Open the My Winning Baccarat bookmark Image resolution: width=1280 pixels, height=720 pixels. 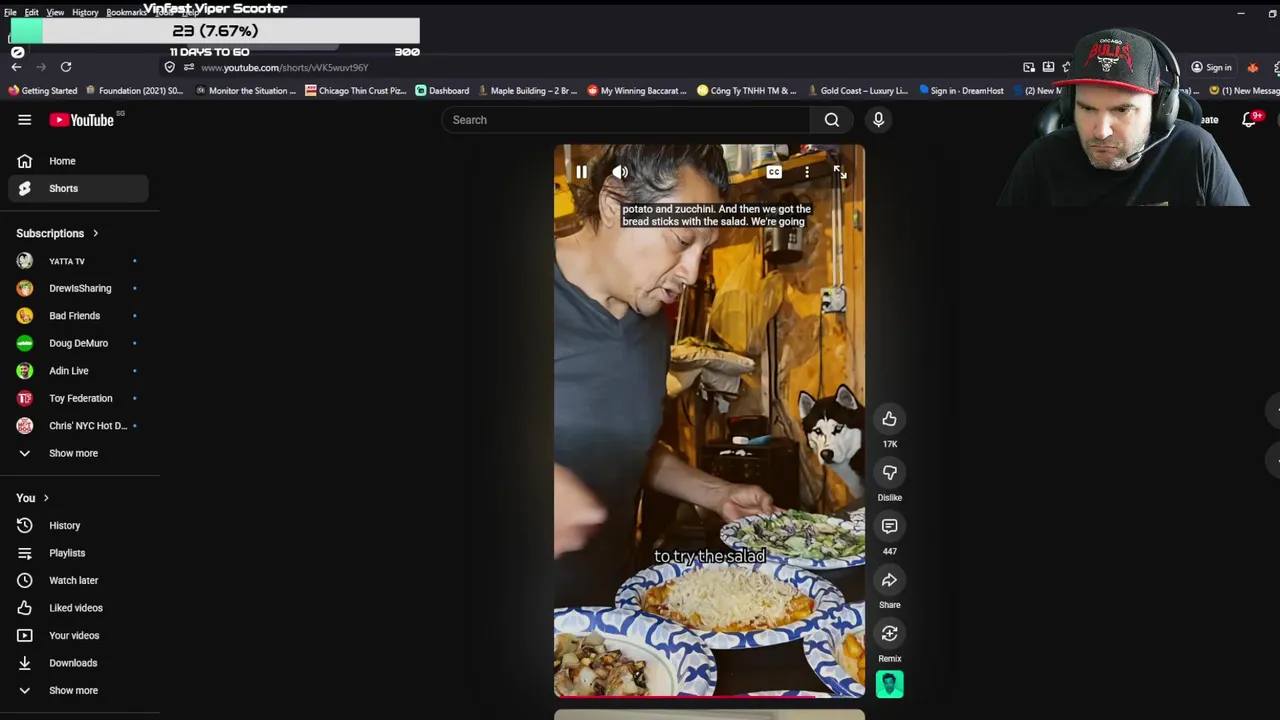pyautogui.click(x=637, y=91)
